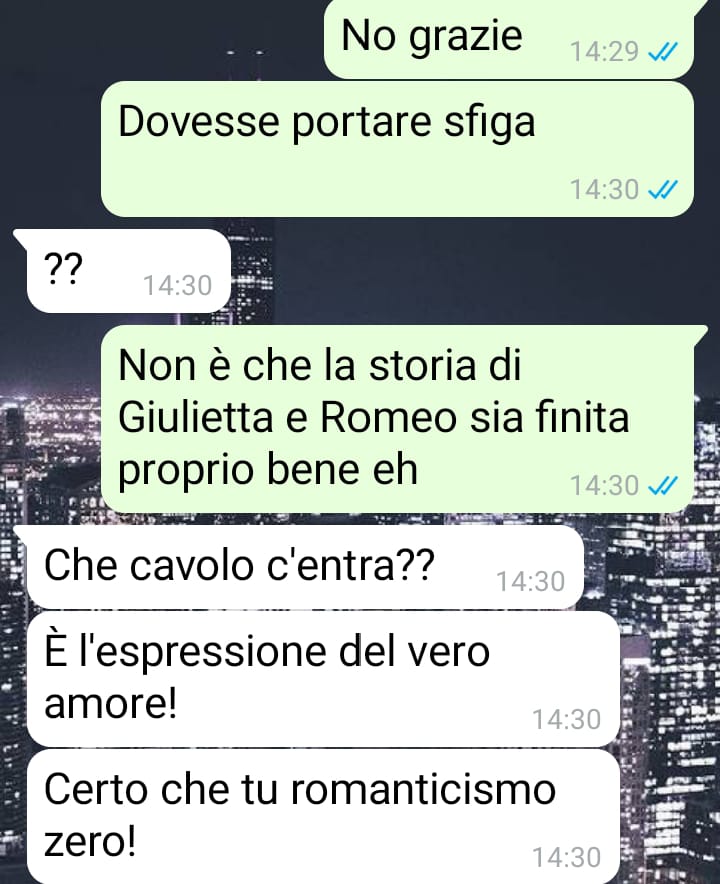This screenshot has height=884, width=720.
Task: Click the 14:29 timestamp on 'No grazie'
Action: pyautogui.click(x=604, y=52)
